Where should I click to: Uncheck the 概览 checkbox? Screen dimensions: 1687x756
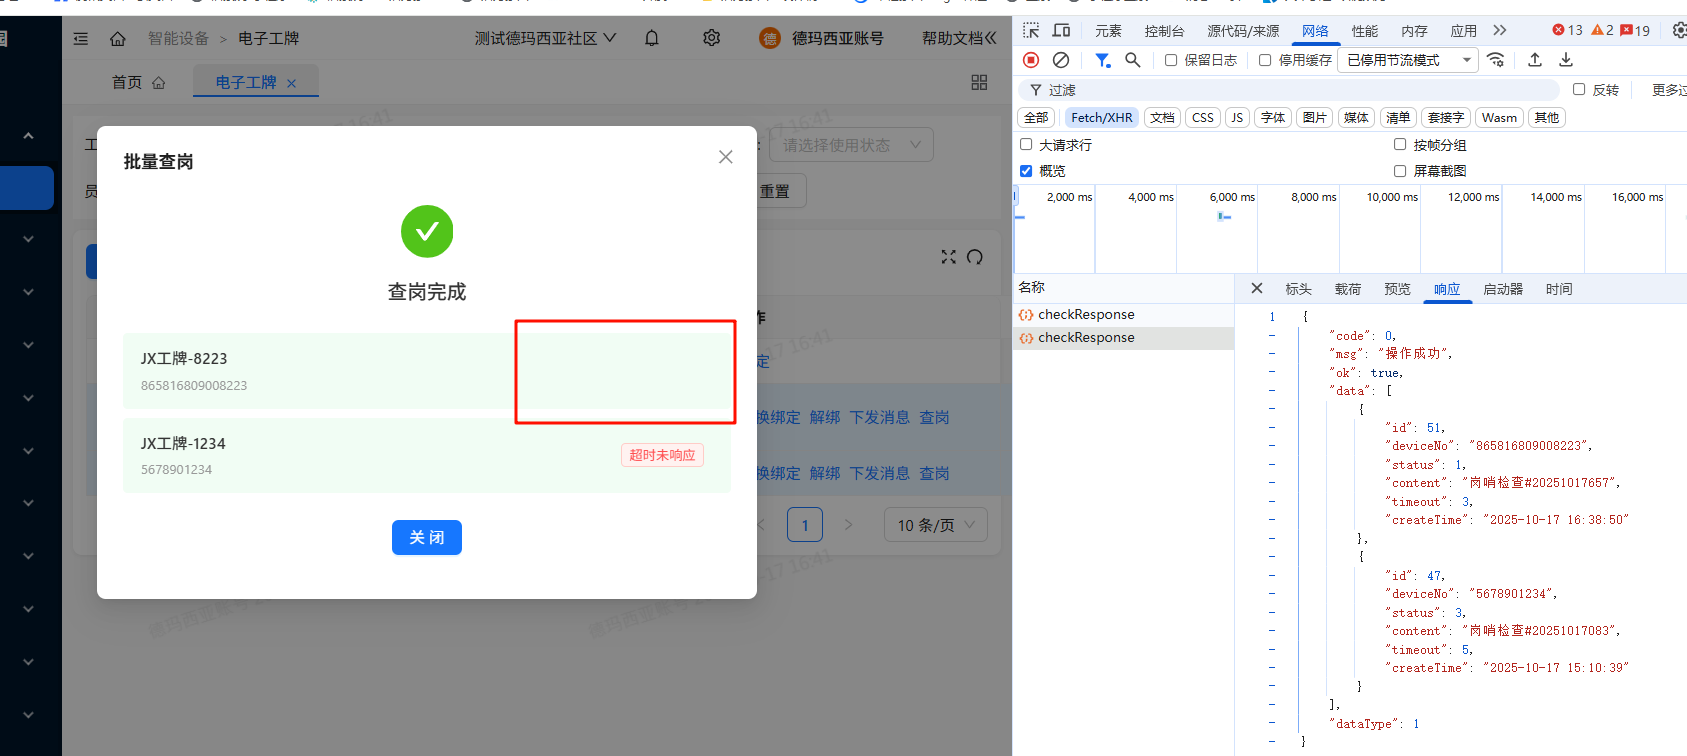click(1026, 171)
